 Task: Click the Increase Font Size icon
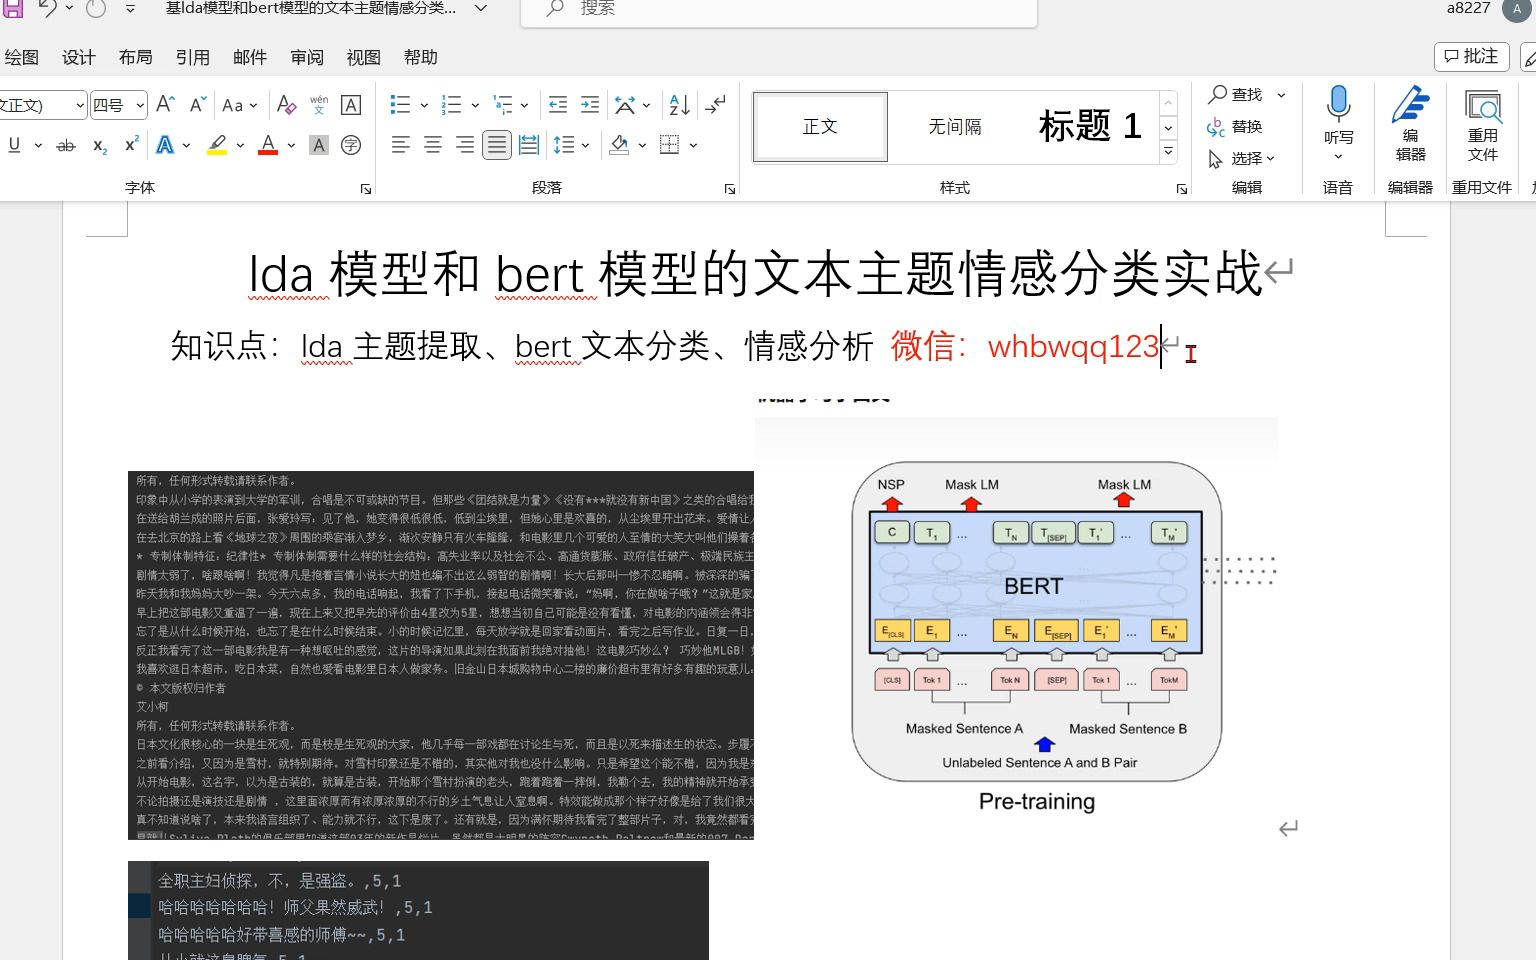[x=166, y=105]
